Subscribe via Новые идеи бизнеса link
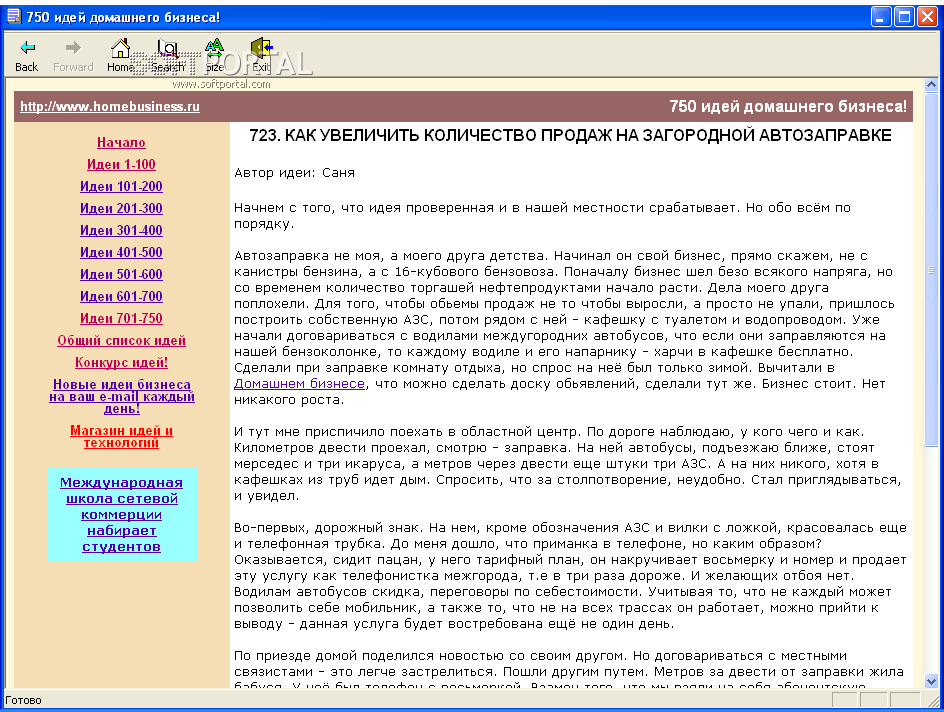Screen dimensions: 944x712 point(122,397)
